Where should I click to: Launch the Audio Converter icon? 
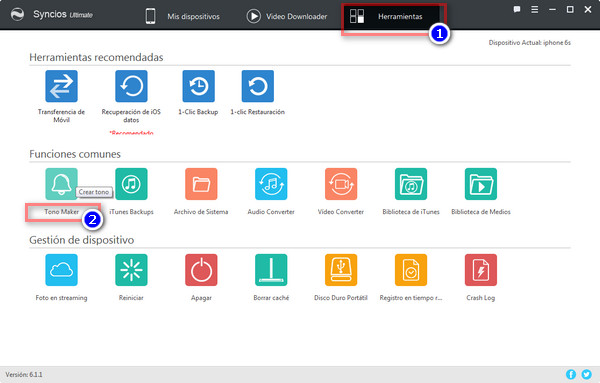[271, 184]
